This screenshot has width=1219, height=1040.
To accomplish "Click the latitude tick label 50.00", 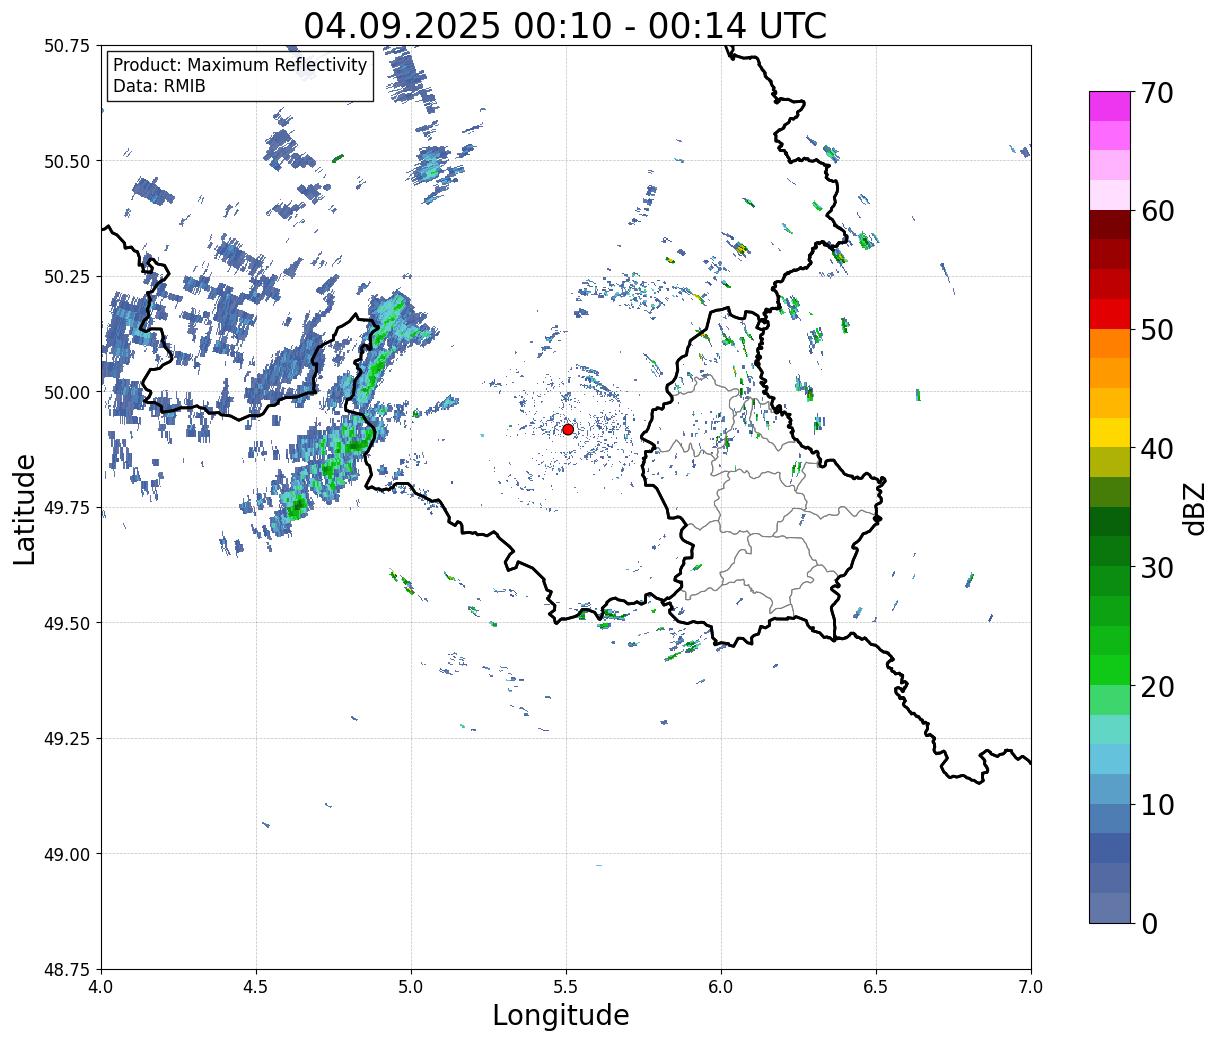I will tap(67, 392).
